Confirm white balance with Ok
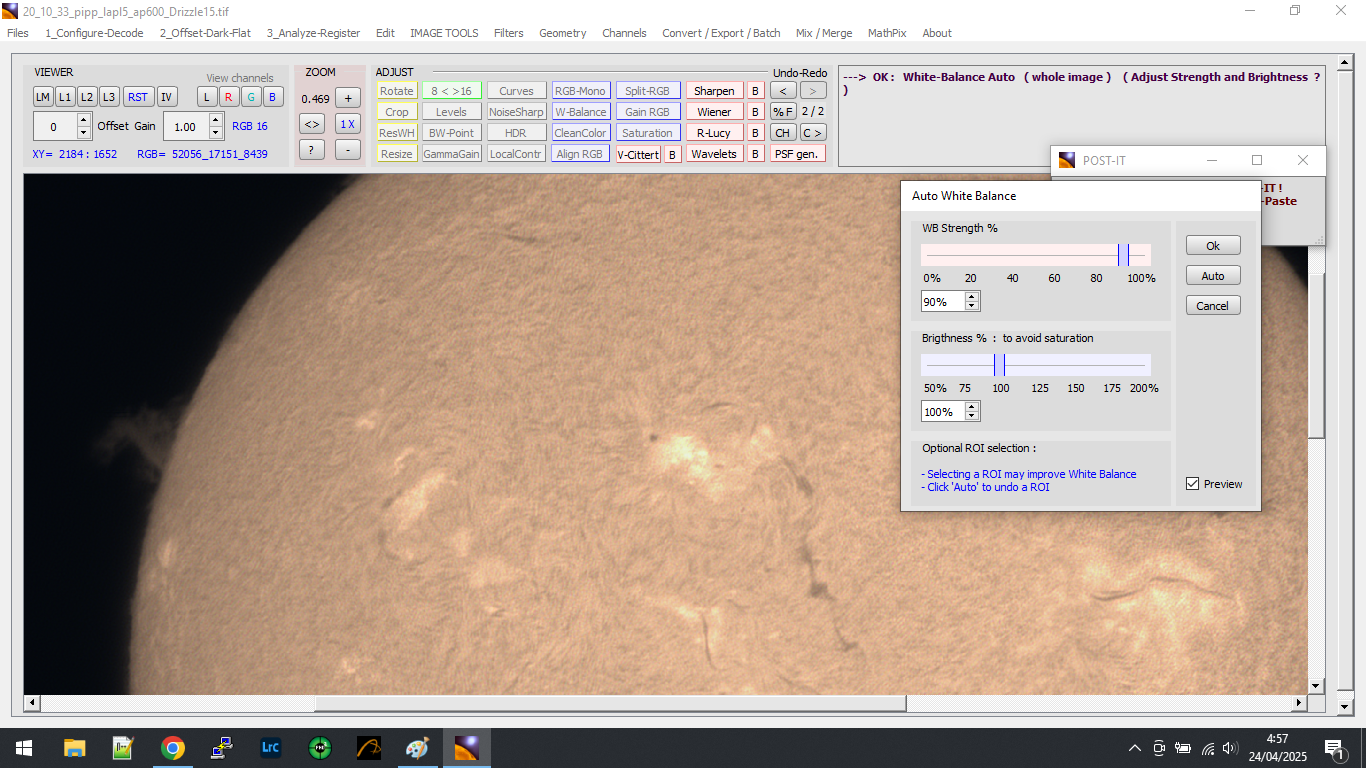 click(x=1213, y=246)
